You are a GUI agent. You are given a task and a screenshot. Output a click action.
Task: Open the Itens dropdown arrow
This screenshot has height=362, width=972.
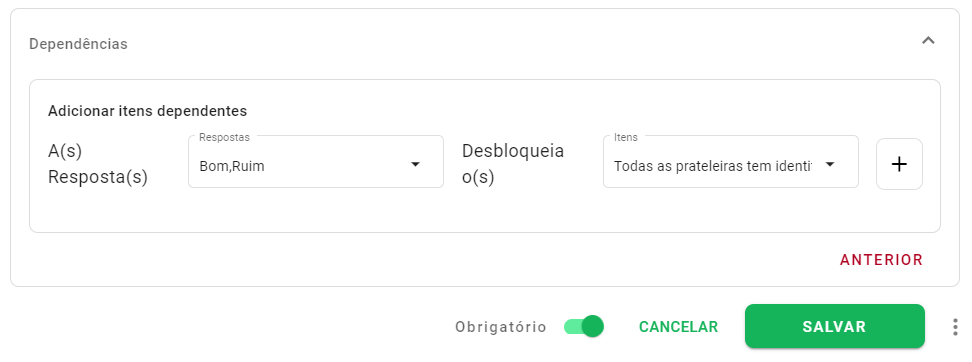830,164
